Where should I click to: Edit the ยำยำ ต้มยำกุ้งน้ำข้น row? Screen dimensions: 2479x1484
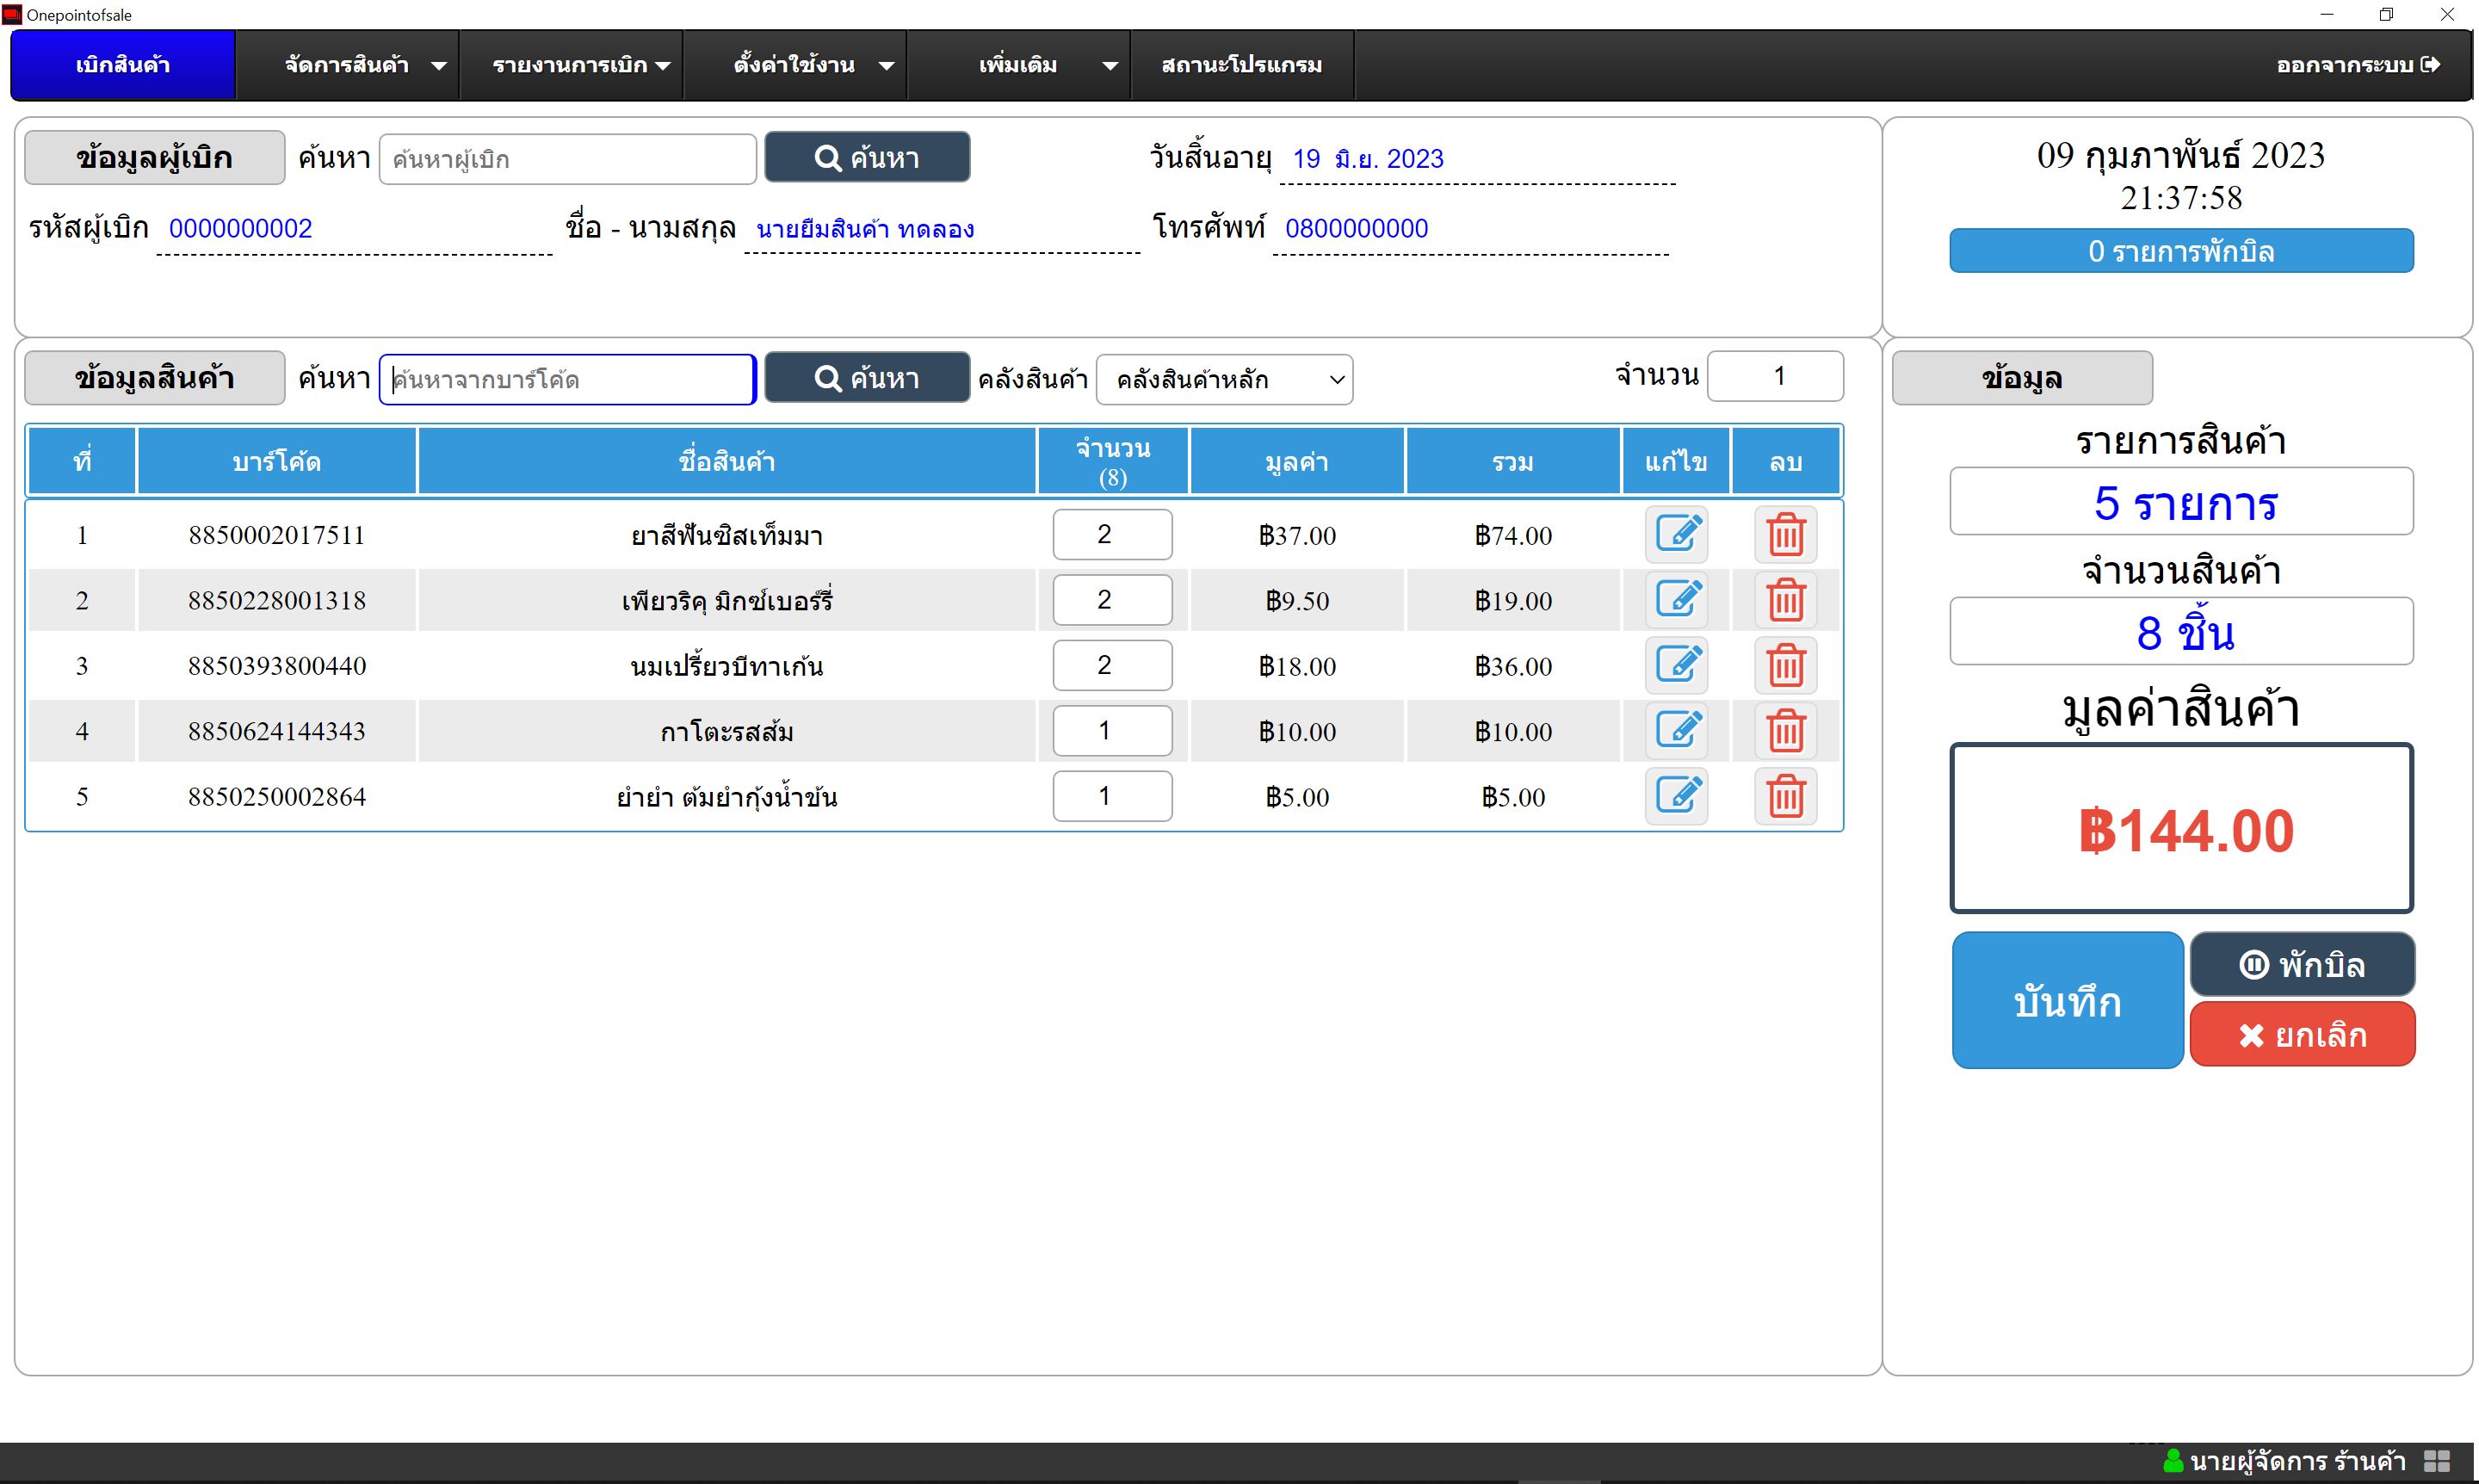coord(1676,796)
